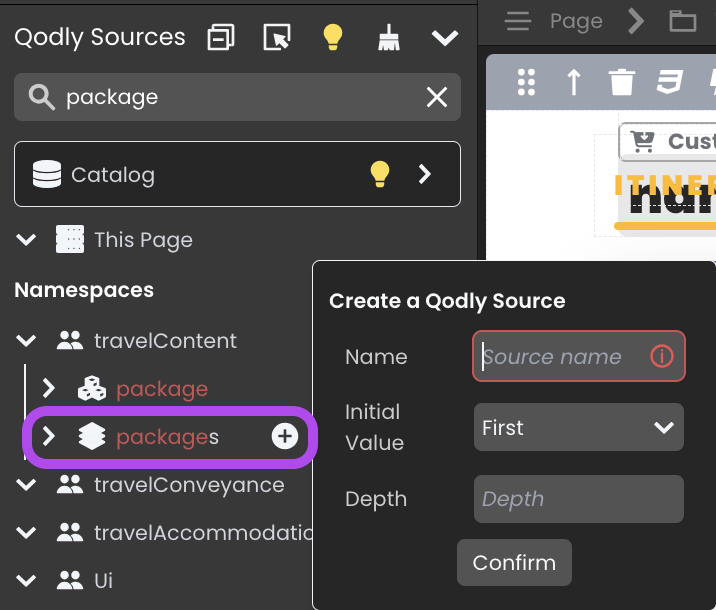Select the This Page label
The image size is (716, 610).
pos(143,240)
